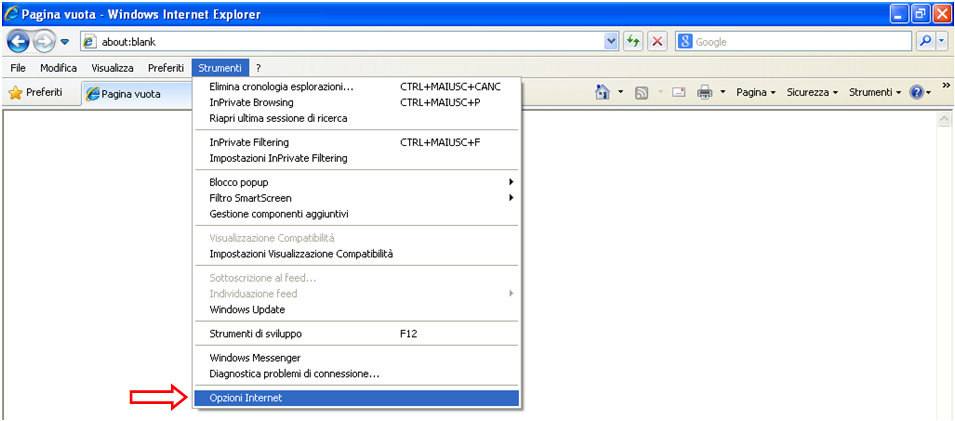This screenshot has width=955, height=421.
Task: Open Impostazioni Visualizzazione Compatibilità
Action: pos(356,253)
